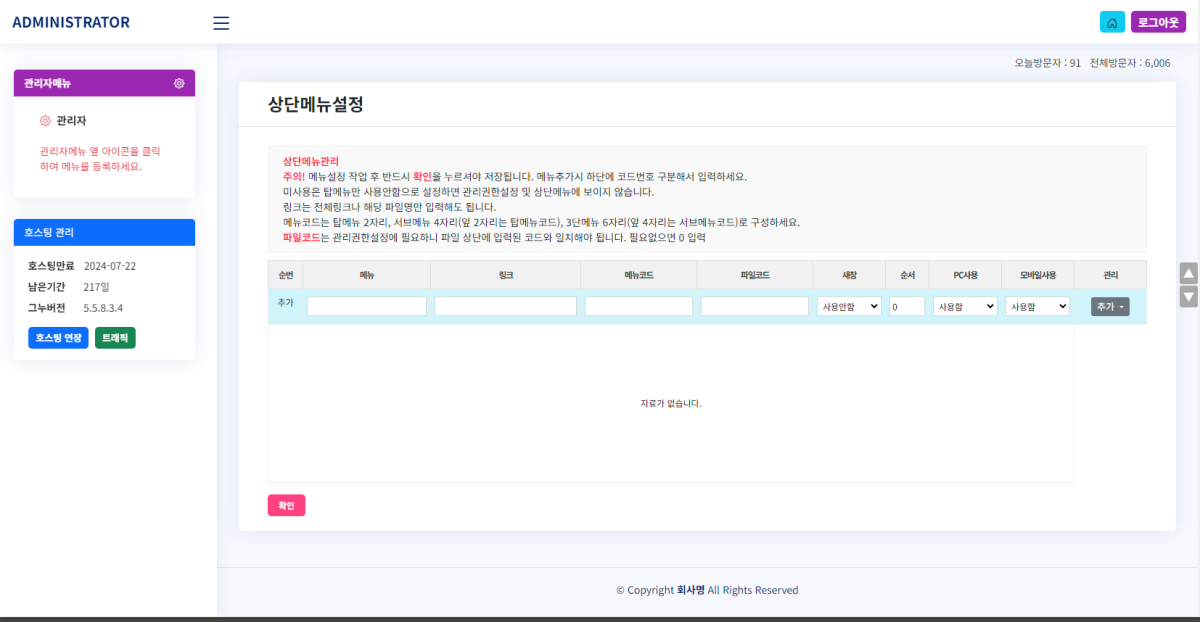Open the PC사용 dropdown
The width and height of the screenshot is (1200, 622).
point(965,306)
